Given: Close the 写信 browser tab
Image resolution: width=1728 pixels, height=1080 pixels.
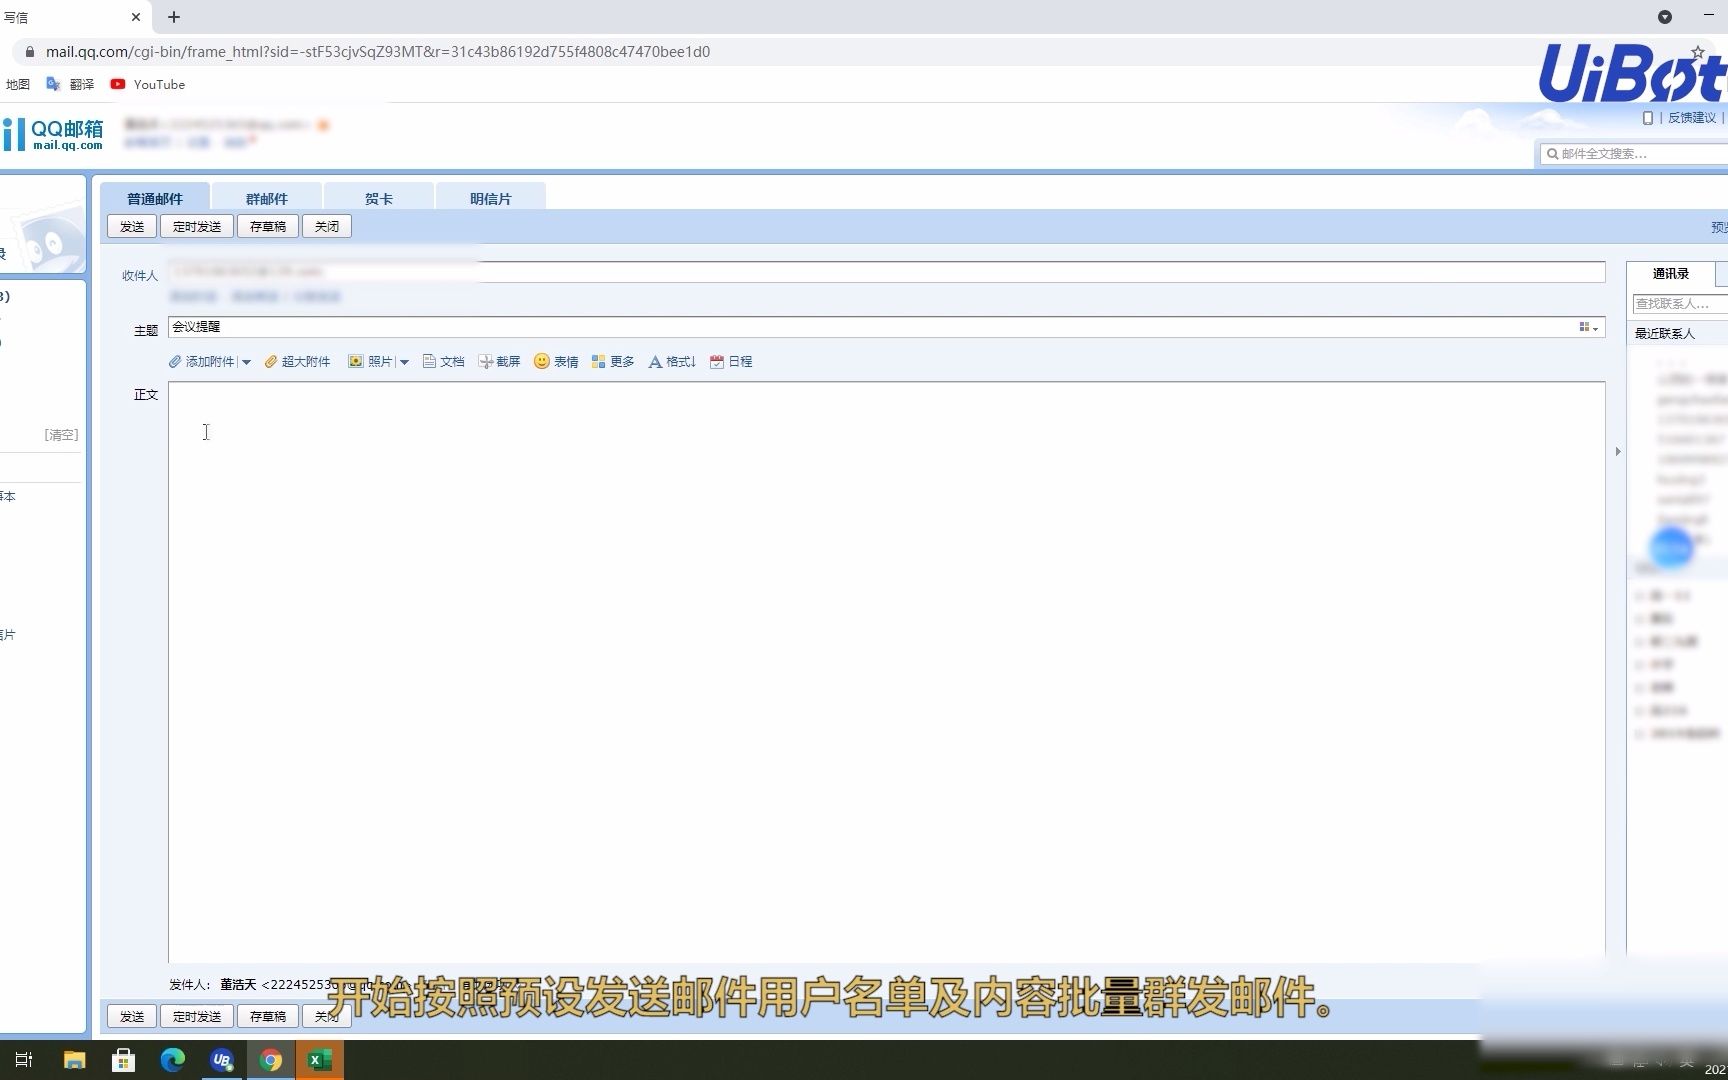Looking at the screenshot, I should pos(136,17).
